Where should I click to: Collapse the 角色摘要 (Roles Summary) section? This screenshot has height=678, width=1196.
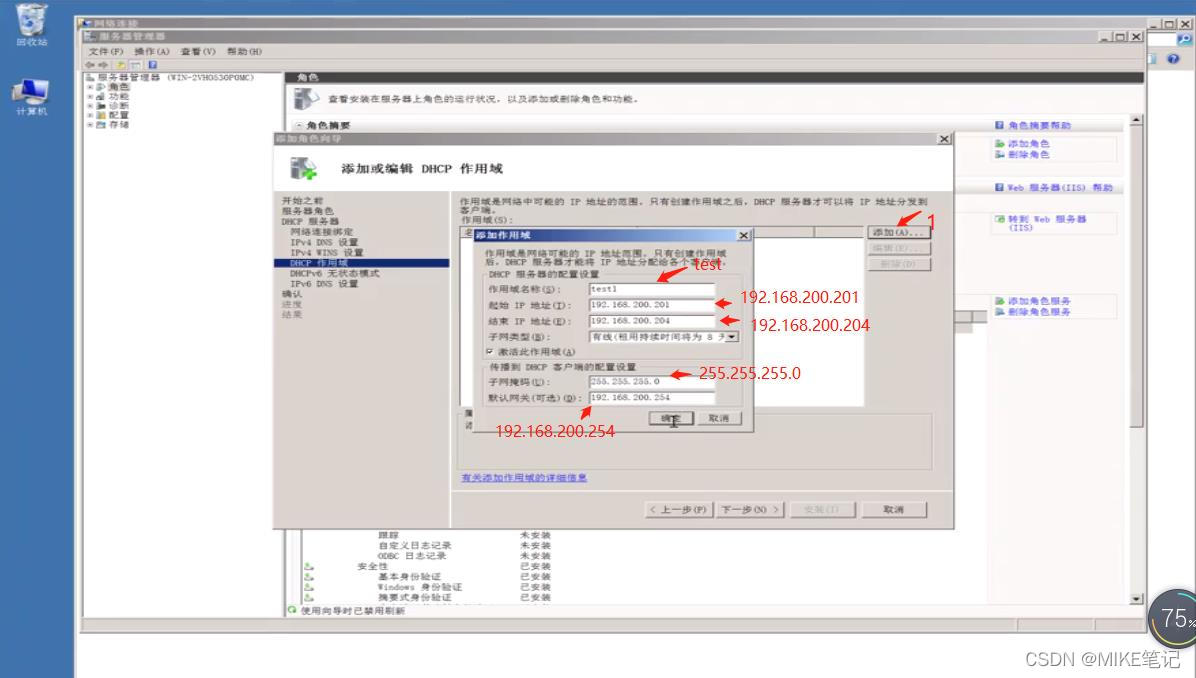[x=299, y=125]
